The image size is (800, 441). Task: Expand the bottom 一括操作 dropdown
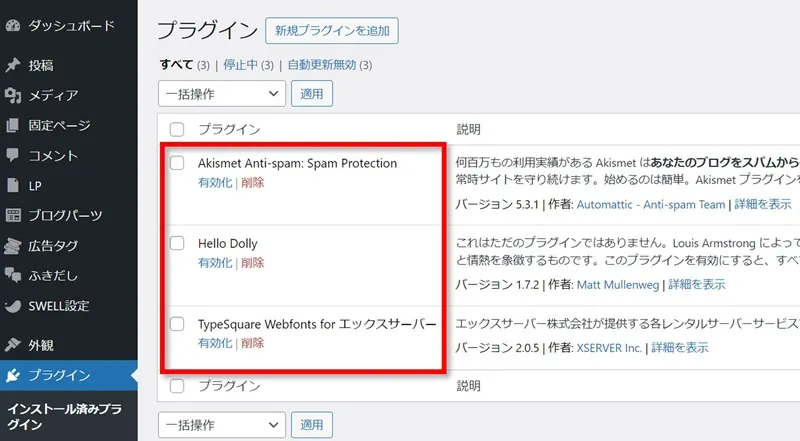221,423
